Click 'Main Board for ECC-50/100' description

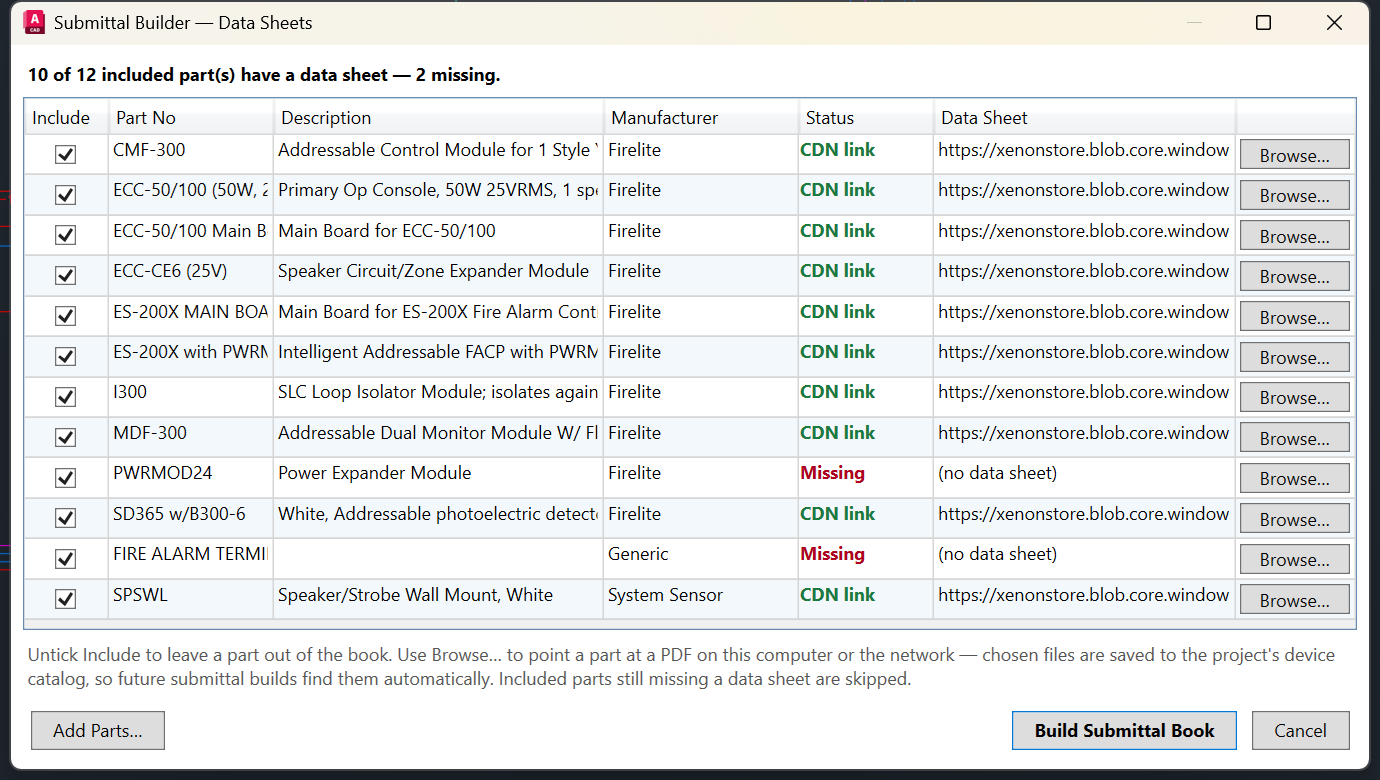pos(387,231)
